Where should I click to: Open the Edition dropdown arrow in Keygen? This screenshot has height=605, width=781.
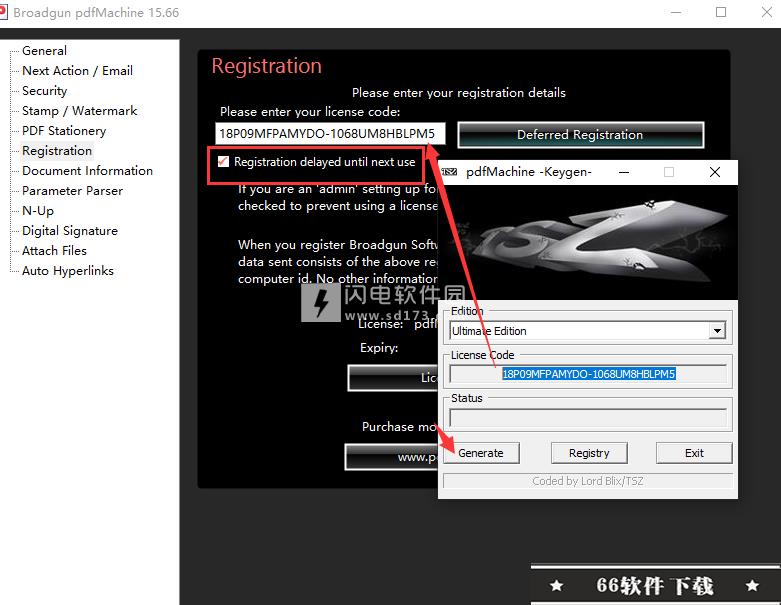(717, 331)
